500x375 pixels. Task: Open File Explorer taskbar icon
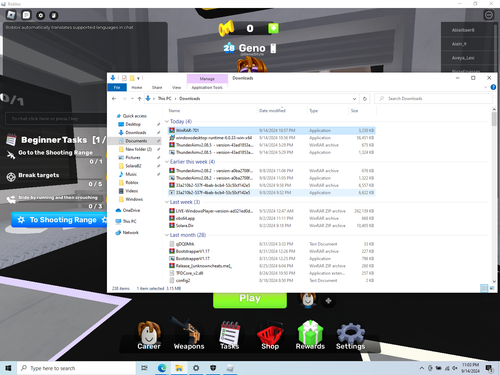tap(179, 368)
